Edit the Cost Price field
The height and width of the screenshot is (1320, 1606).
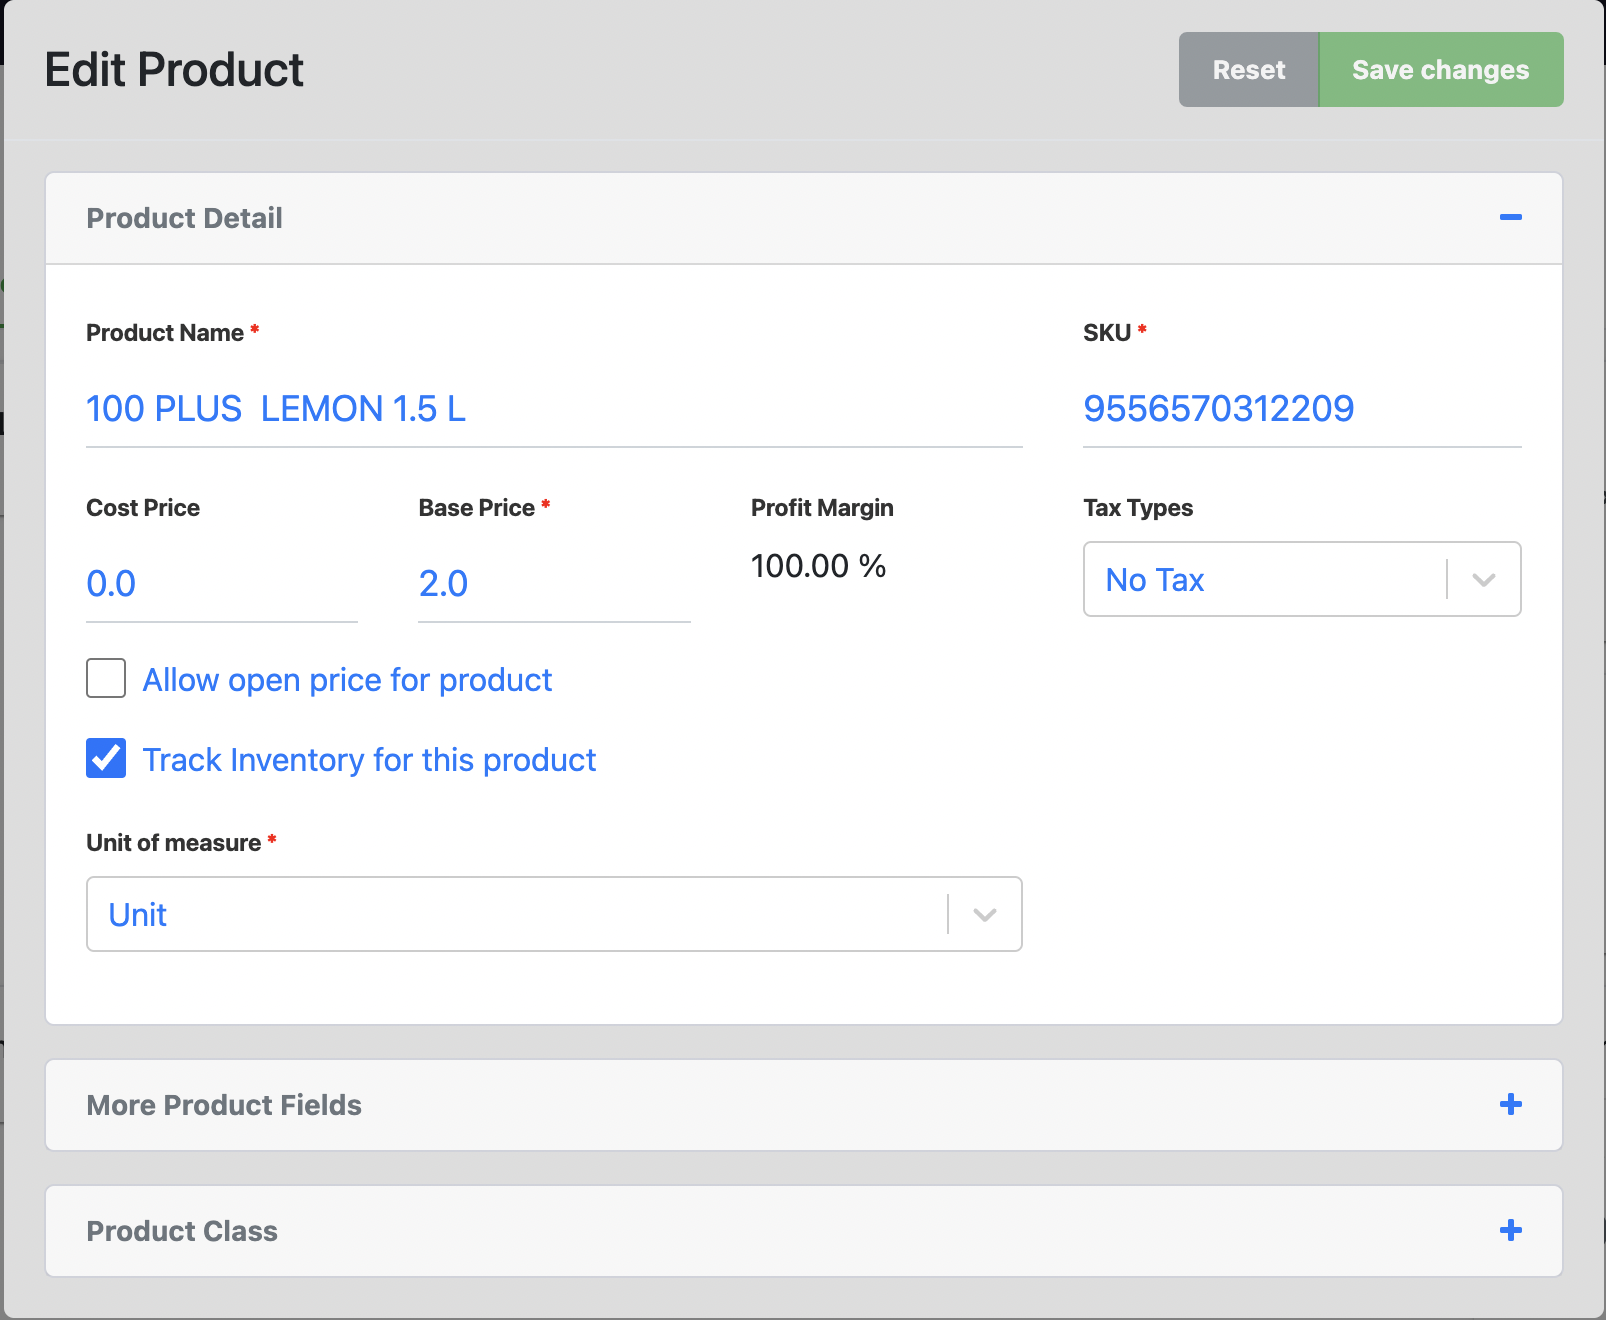(222, 584)
